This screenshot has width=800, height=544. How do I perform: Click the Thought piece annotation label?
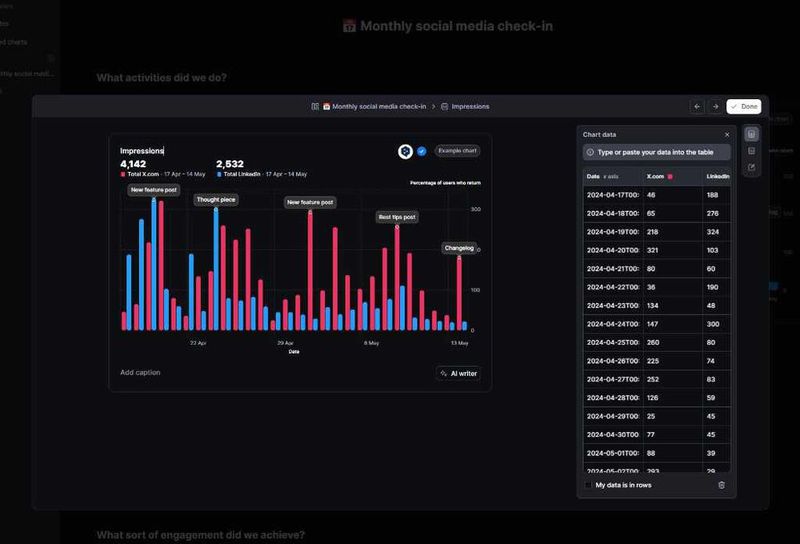click(x=215, y=200)
